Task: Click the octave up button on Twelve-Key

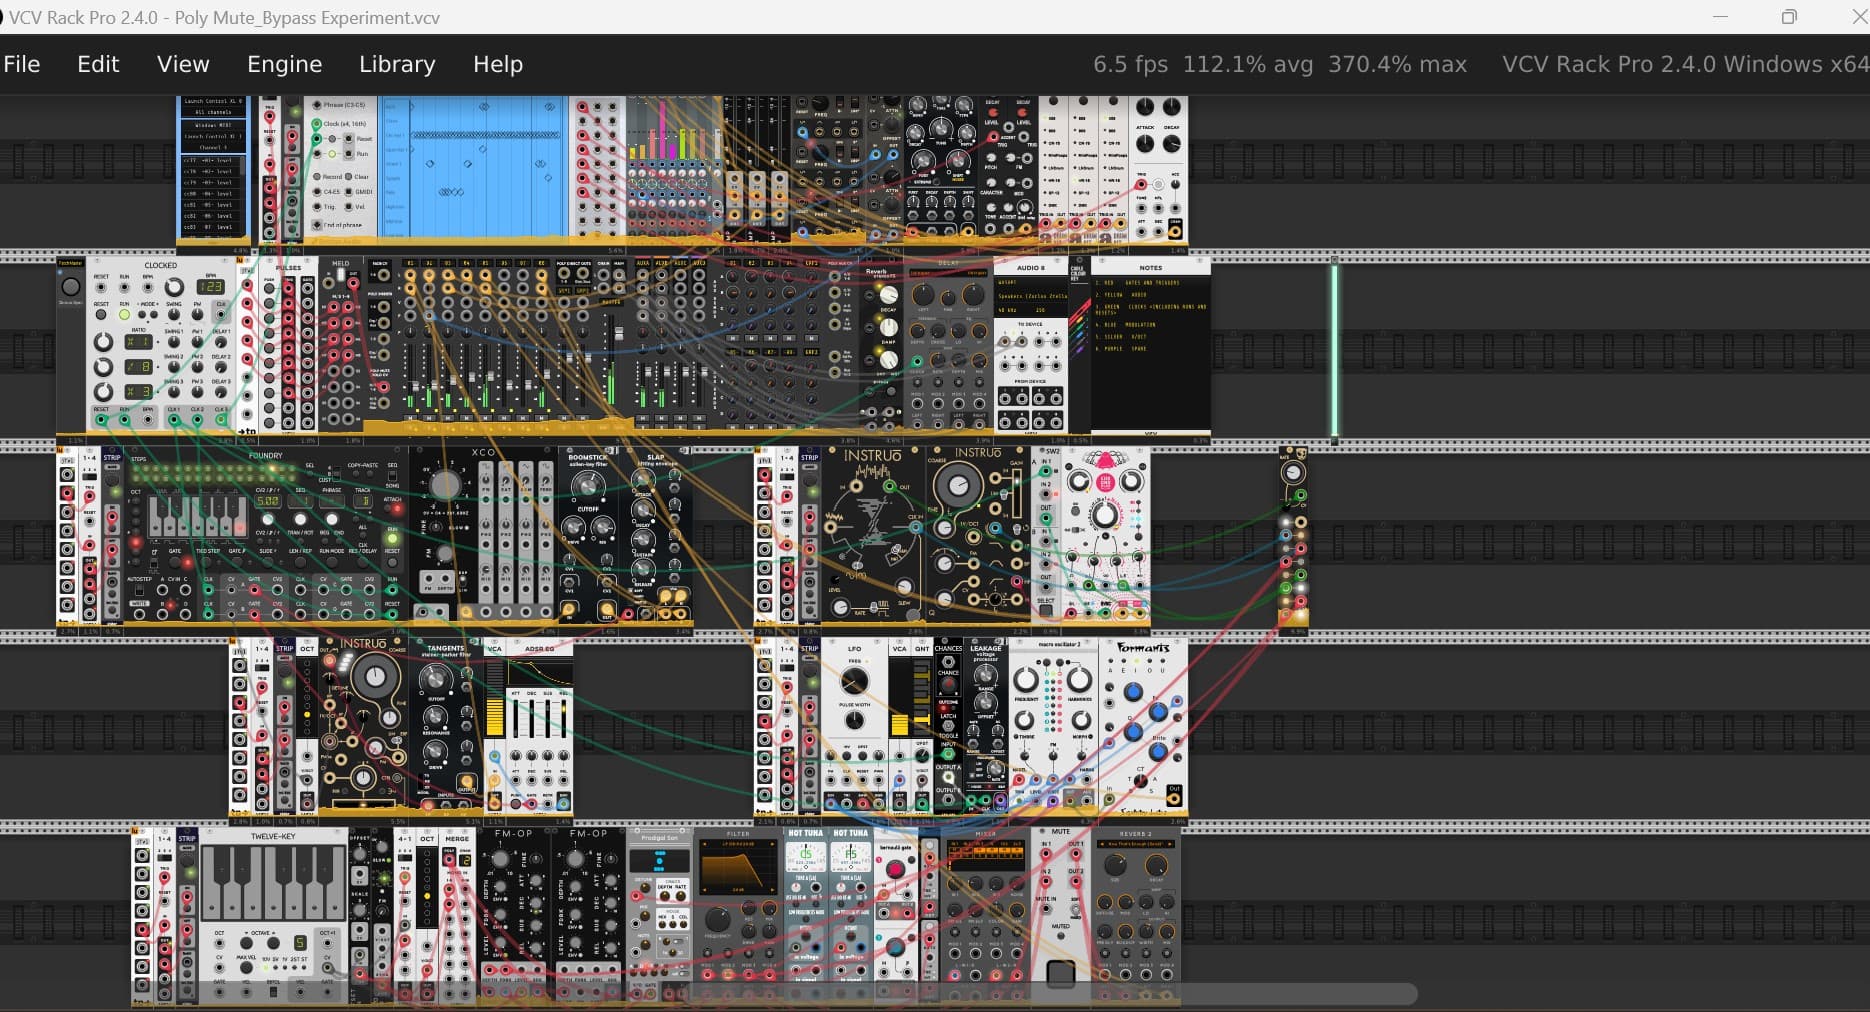Action: click(273, 943)
